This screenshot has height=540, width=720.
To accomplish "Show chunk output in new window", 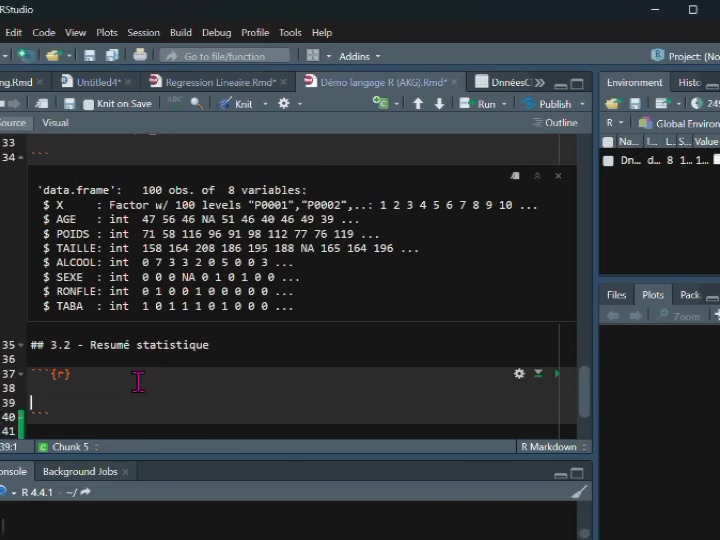I will (515, 176).
